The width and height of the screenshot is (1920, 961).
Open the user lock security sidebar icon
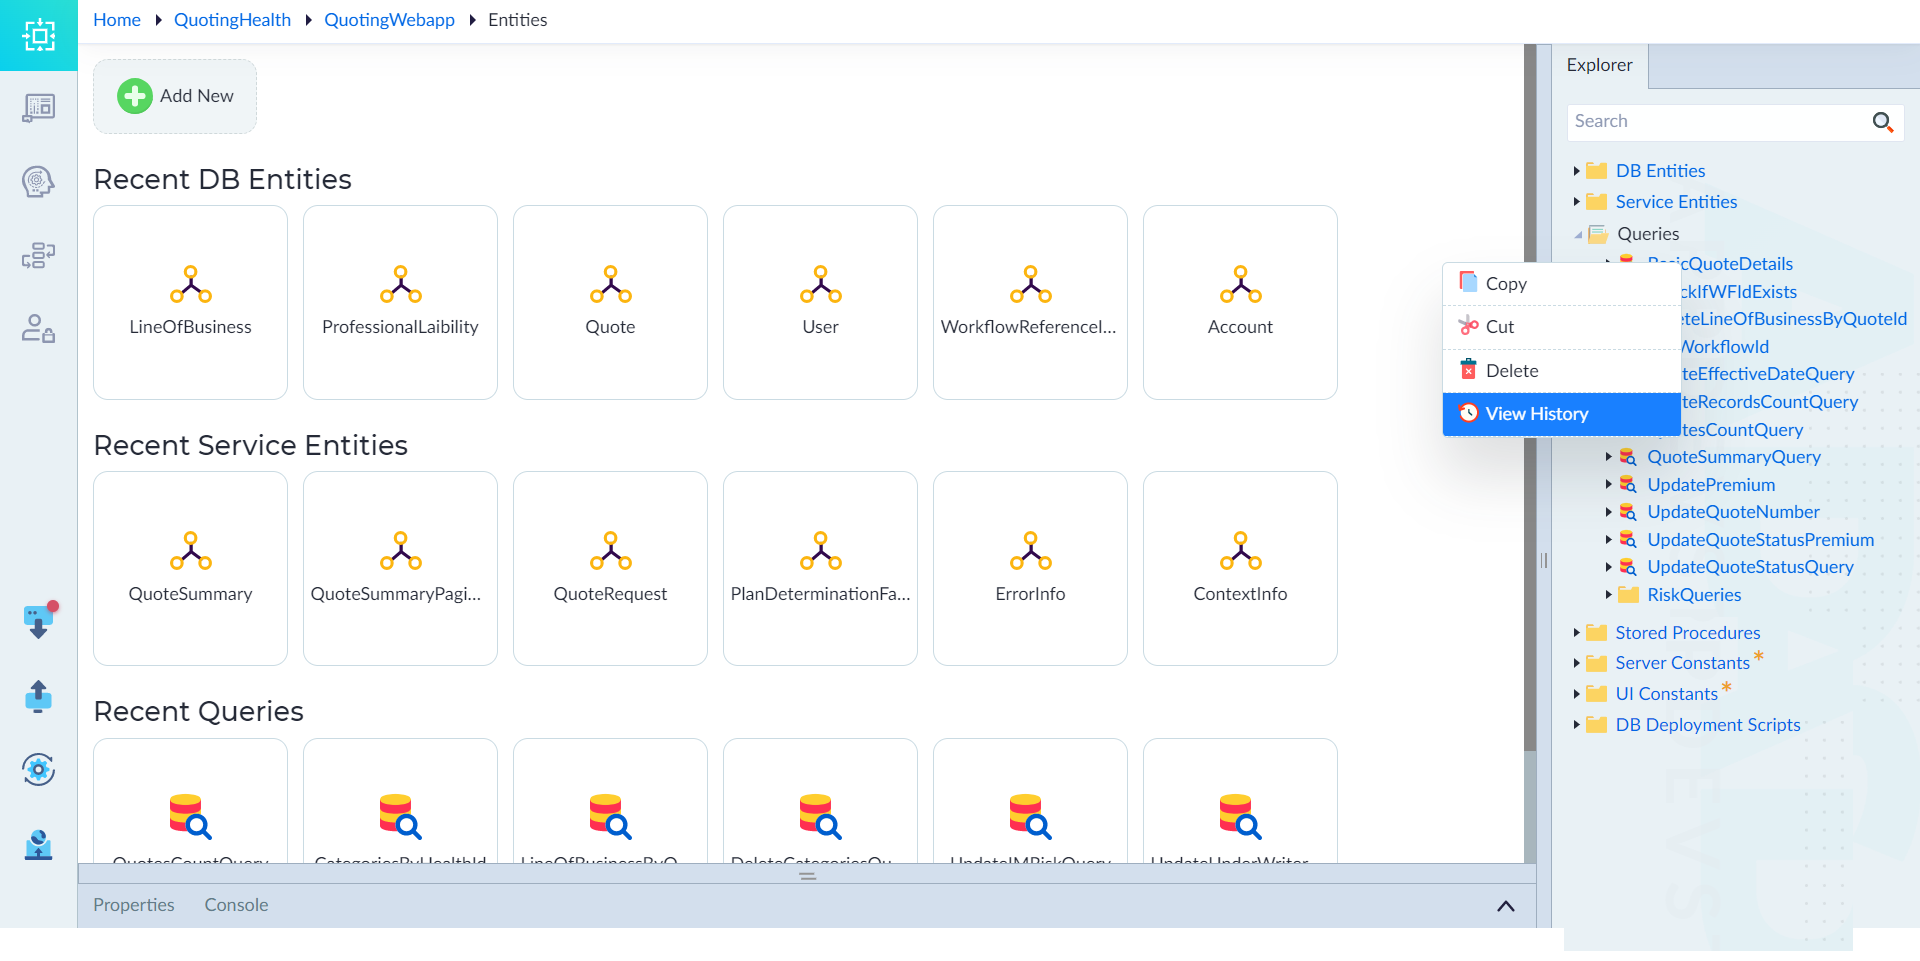click(38, 328)
